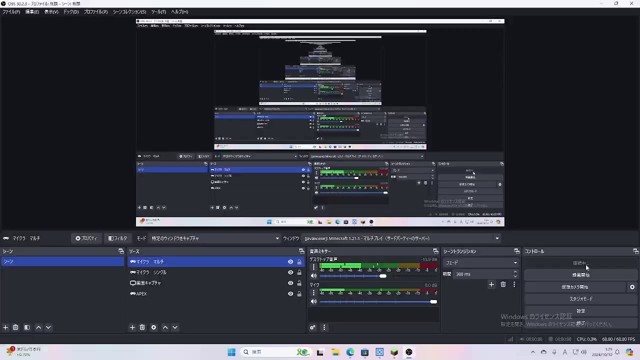Open the フェード transition dropdown

coord(481,263)
